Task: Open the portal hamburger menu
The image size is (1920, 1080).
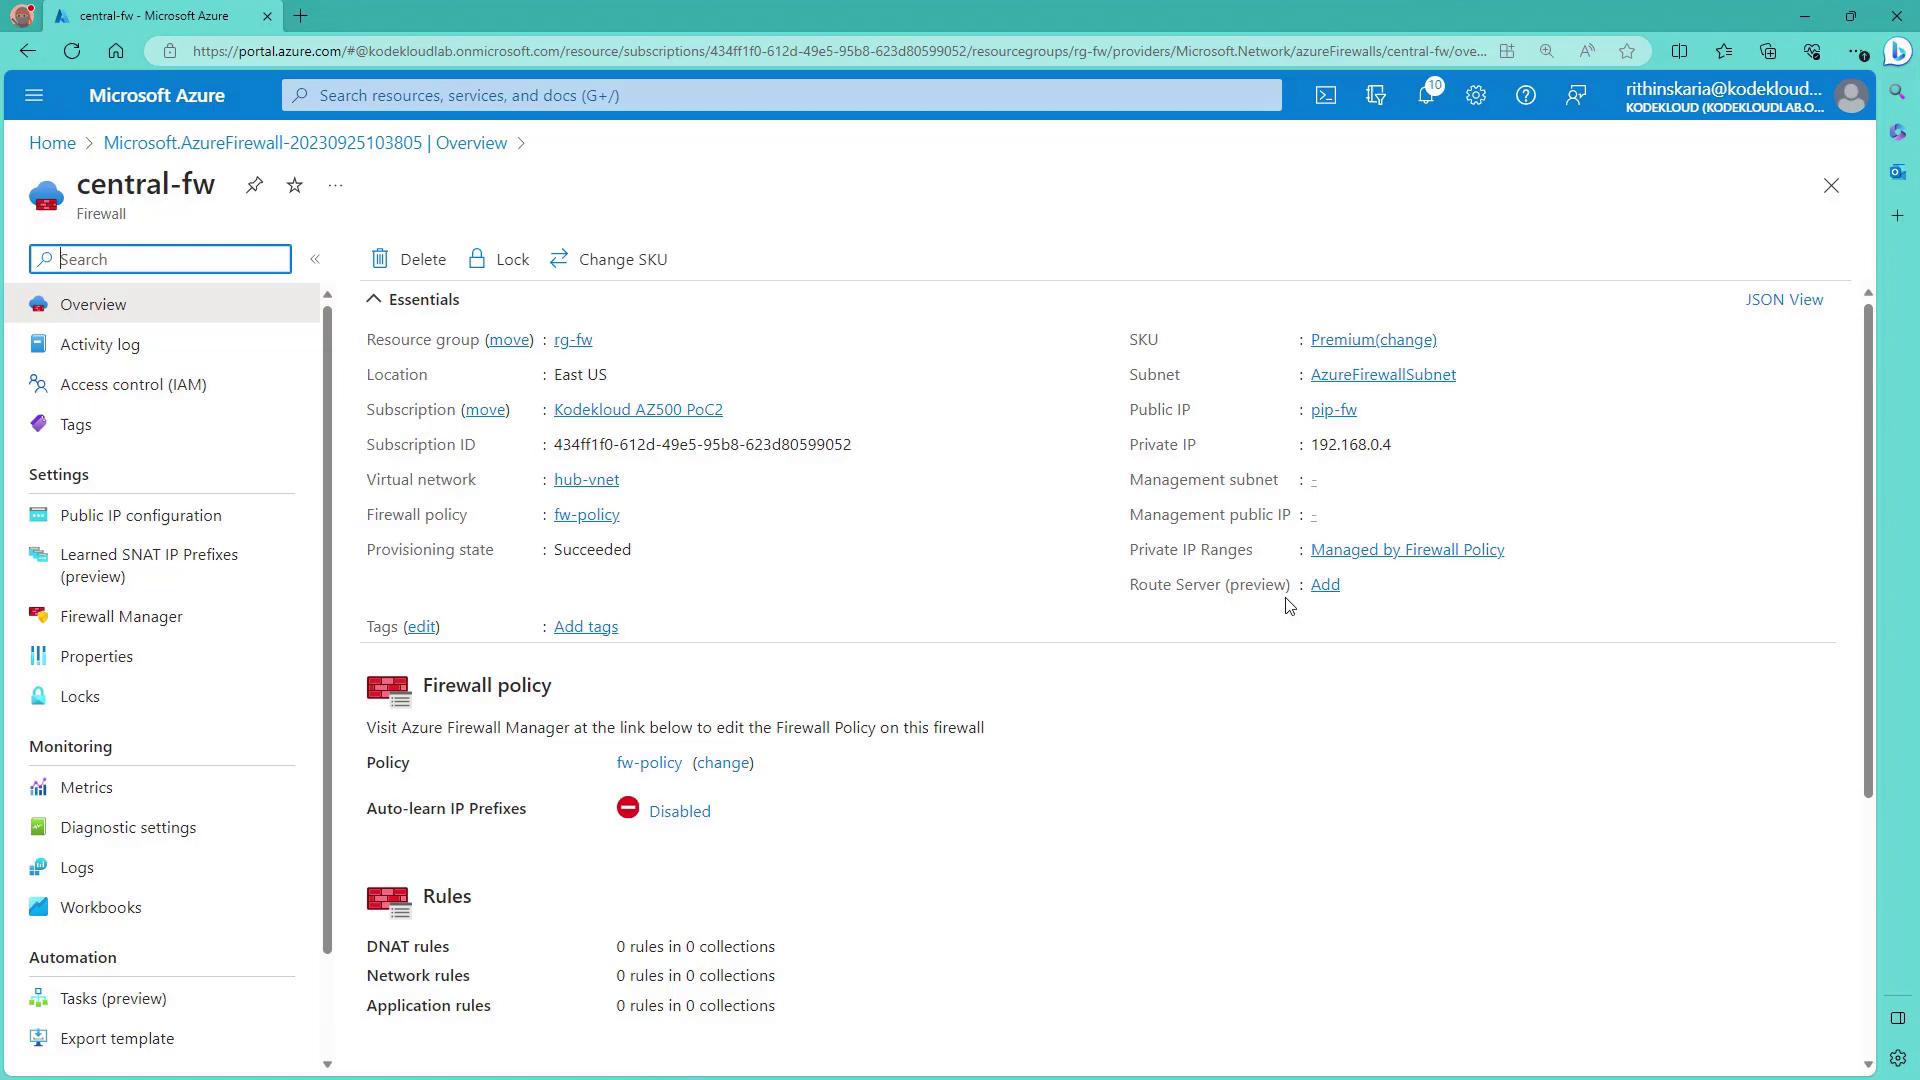Action: tap(34, 96)
